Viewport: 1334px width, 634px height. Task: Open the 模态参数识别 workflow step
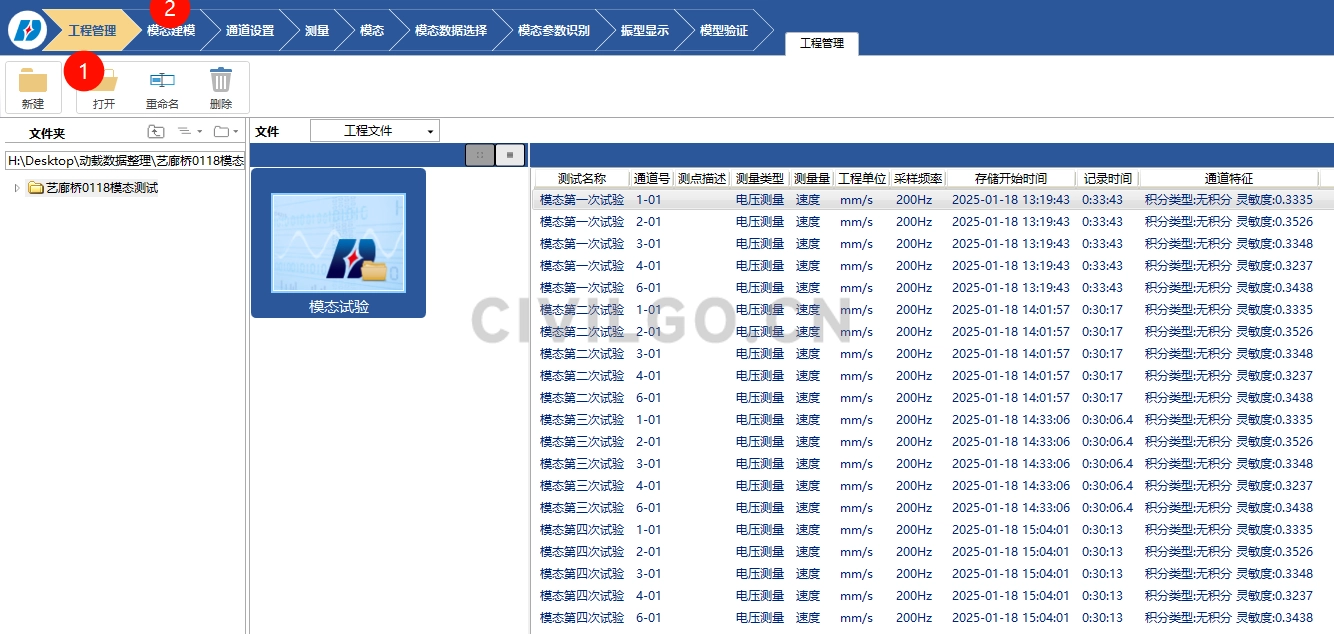coord(553,30)
